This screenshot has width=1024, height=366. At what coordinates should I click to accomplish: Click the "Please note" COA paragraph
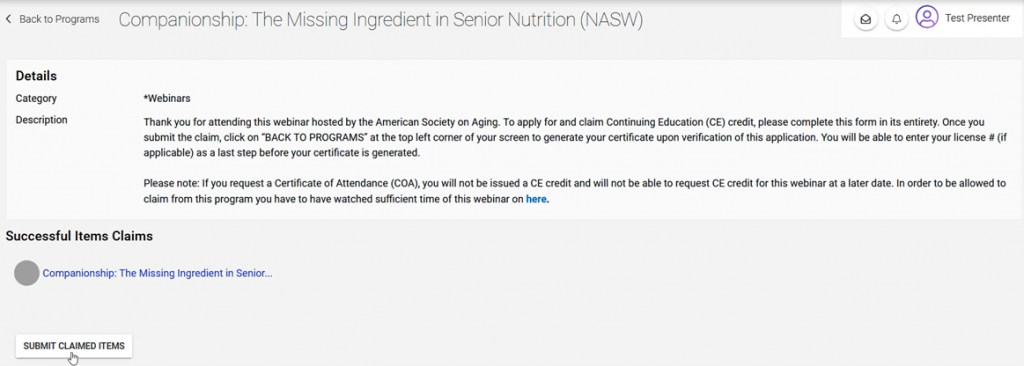click(575, 191)
